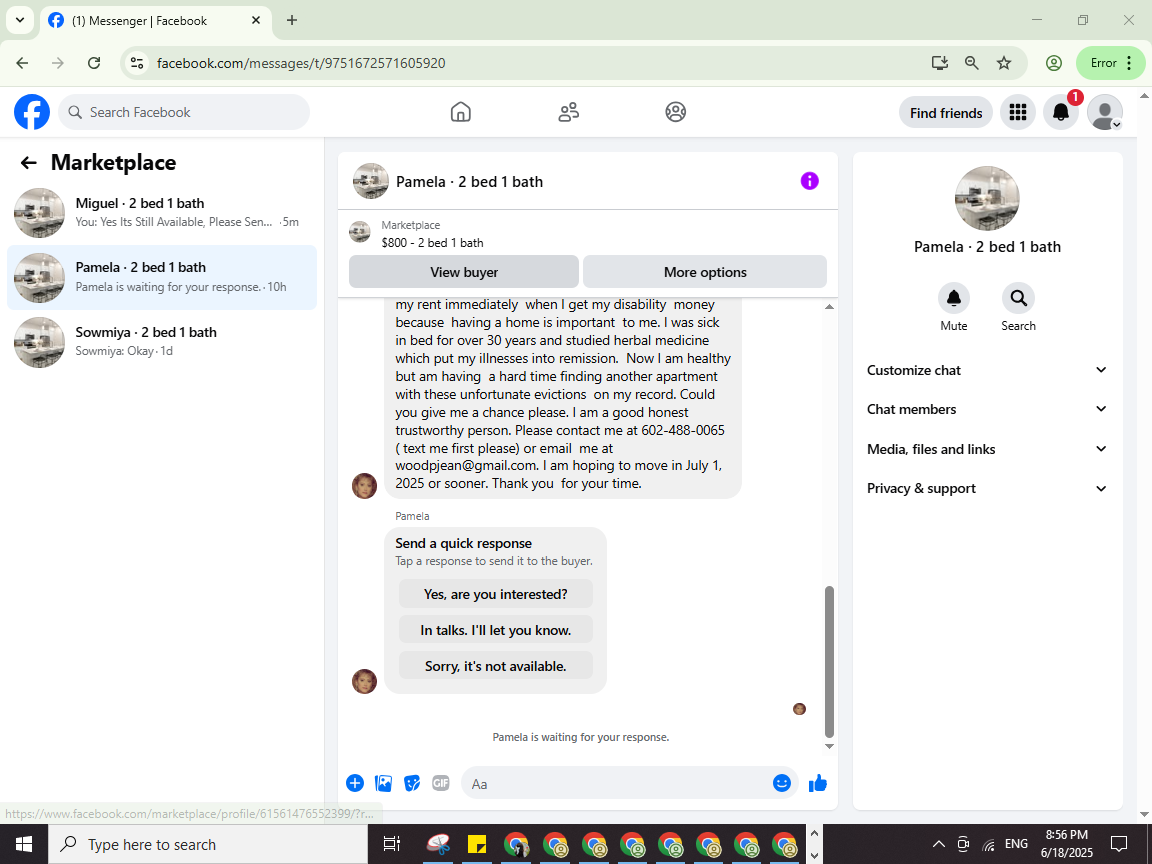Click the browser address bar URL

click(x=300, y=63)
